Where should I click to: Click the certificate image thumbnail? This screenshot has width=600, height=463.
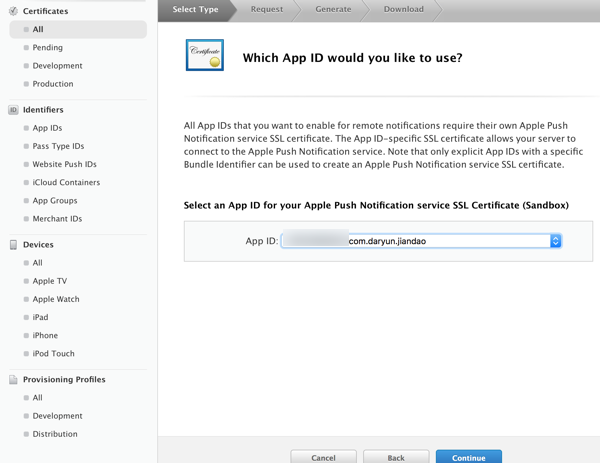205,56
